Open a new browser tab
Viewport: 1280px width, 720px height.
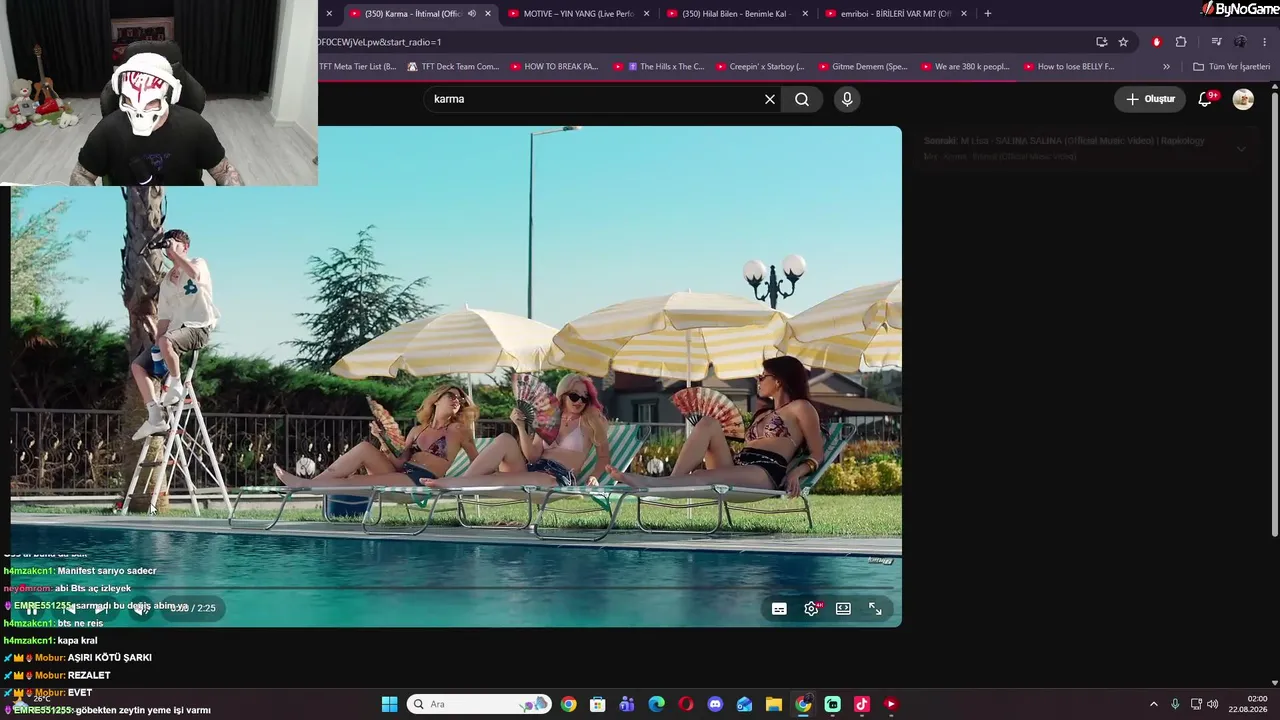988,14
